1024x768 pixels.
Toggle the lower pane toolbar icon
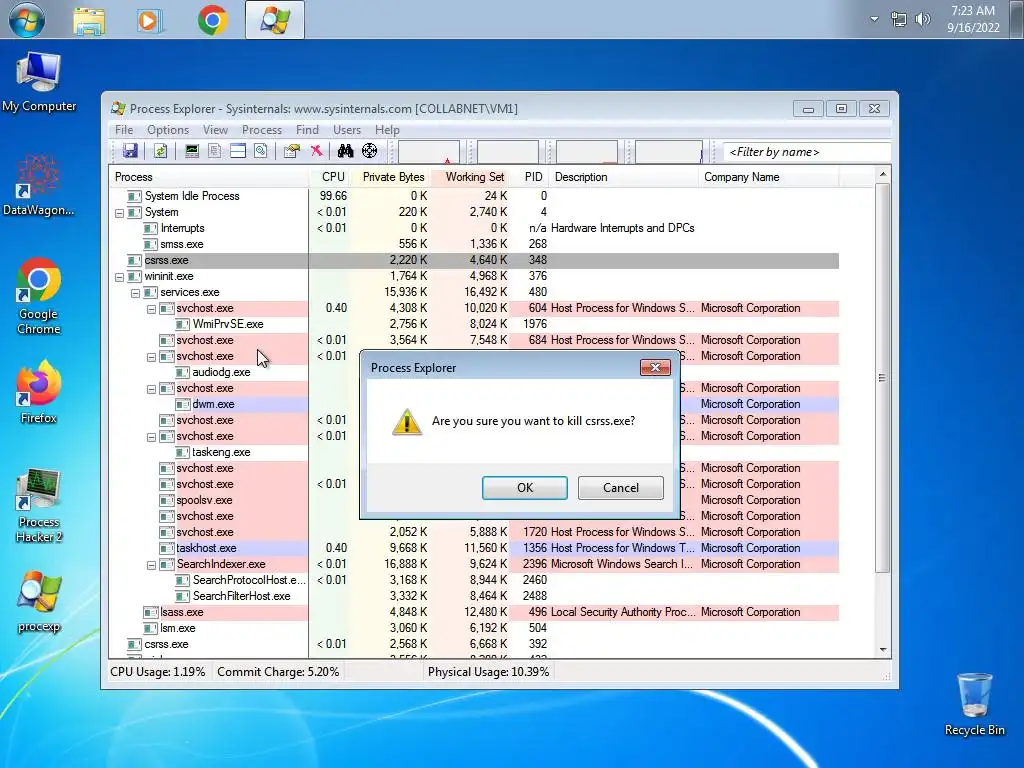238,152
